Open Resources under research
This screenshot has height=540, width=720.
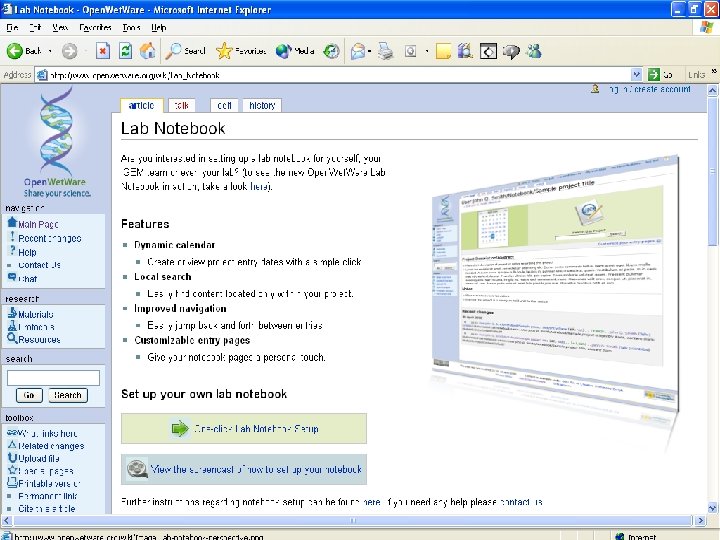click(39, 339)
